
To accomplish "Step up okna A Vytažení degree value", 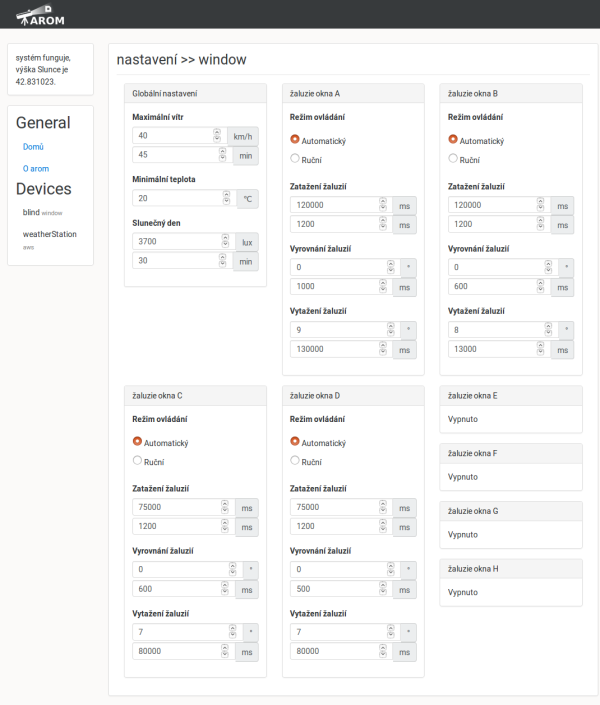I will point(391,326).
